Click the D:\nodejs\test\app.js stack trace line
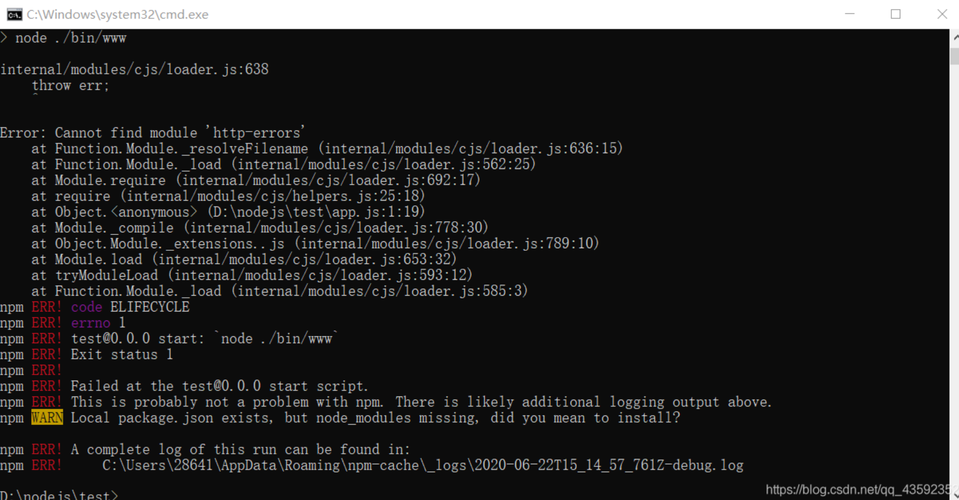This screenshot has width=959, height=500. pyautogui.click(x=228, y=212)
